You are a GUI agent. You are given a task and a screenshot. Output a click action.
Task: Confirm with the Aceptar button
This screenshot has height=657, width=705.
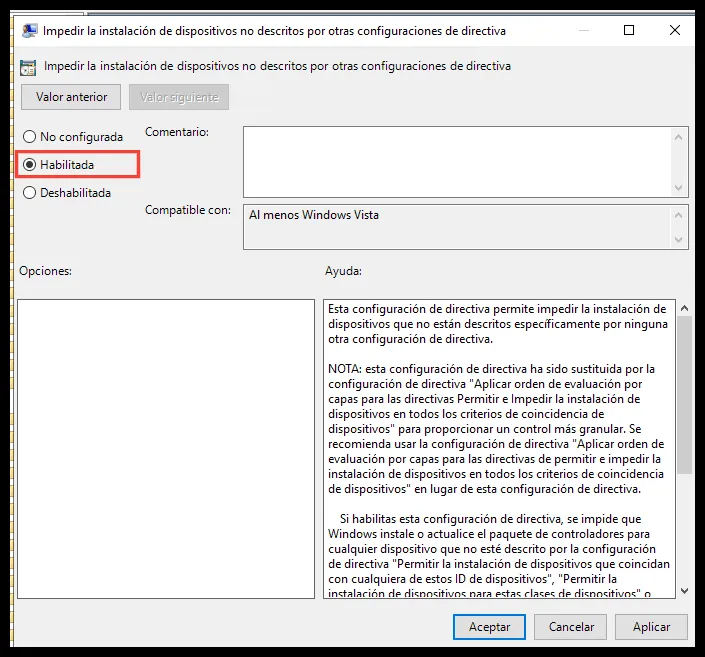[489, 627]
